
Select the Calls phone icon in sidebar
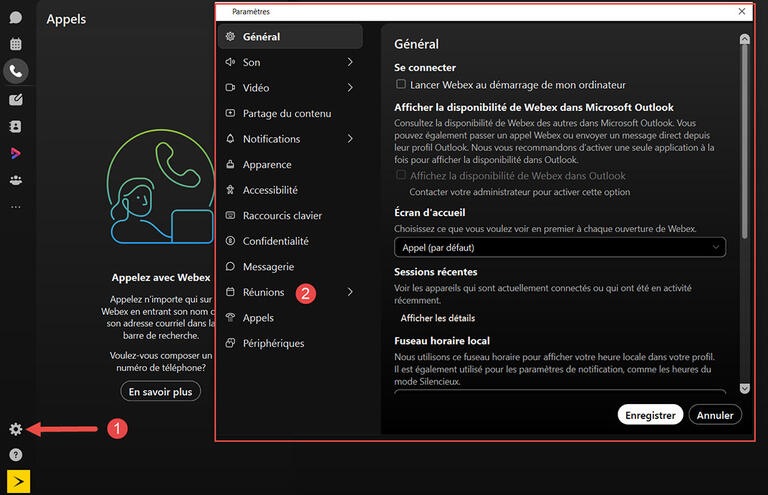click(x=15, y=71)
